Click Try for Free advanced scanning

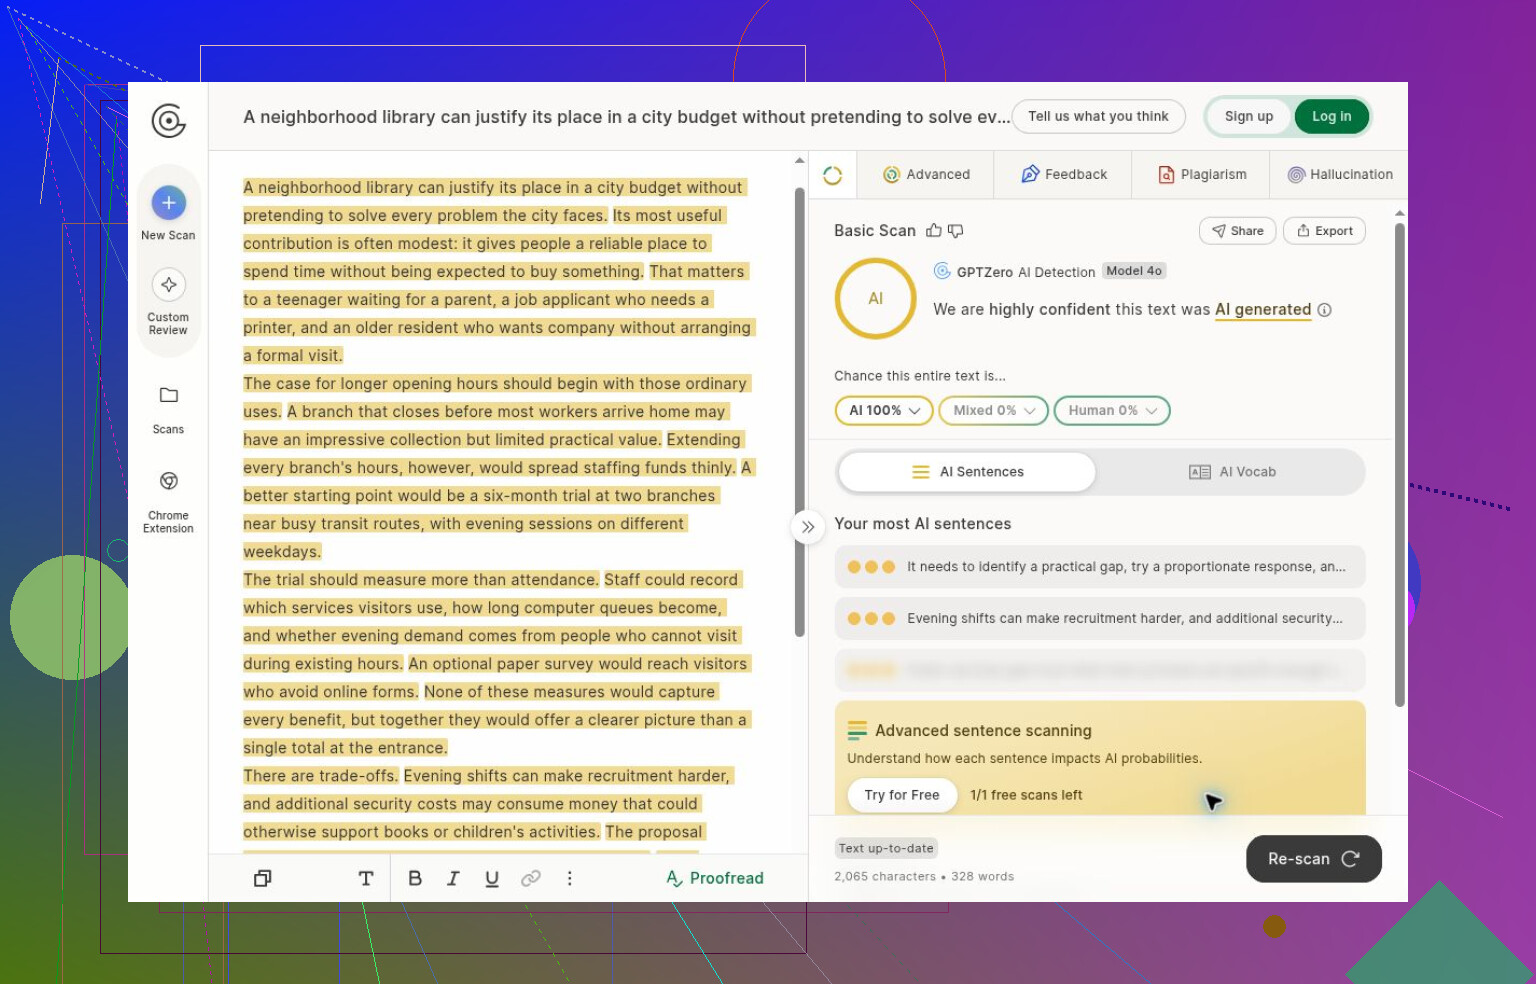click(902, 795)
